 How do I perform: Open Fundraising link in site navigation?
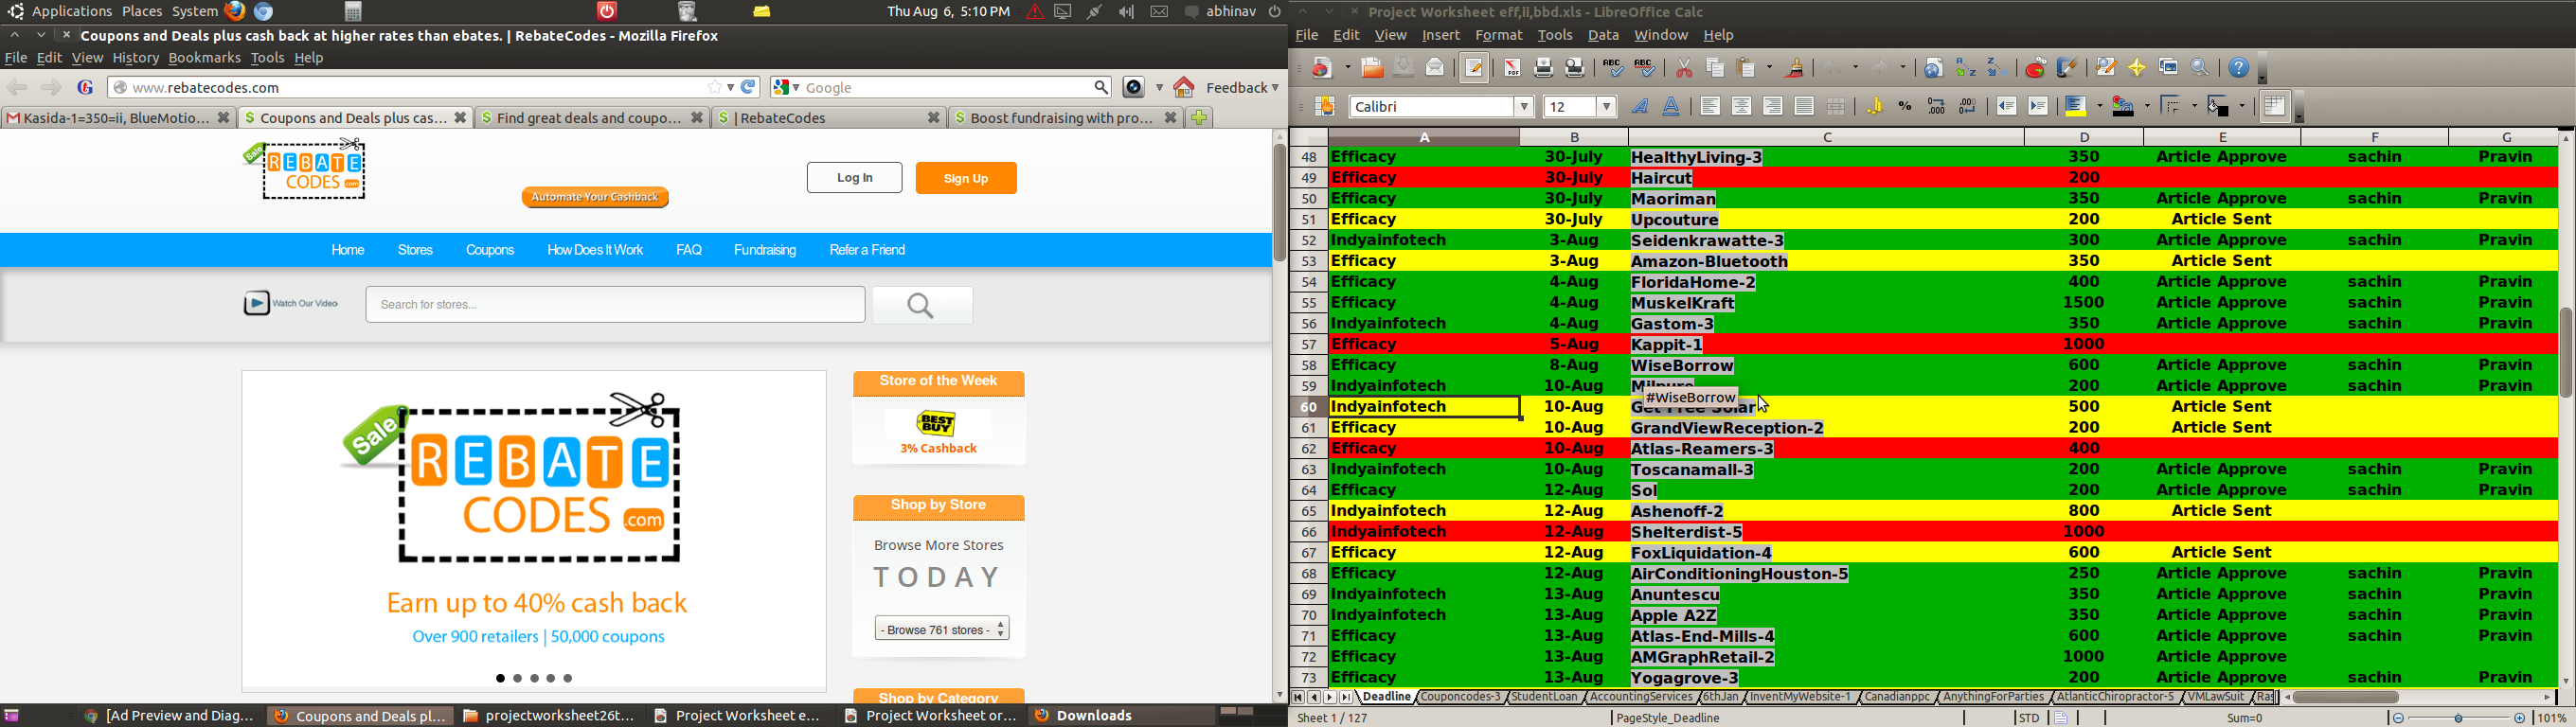point(765,251)
